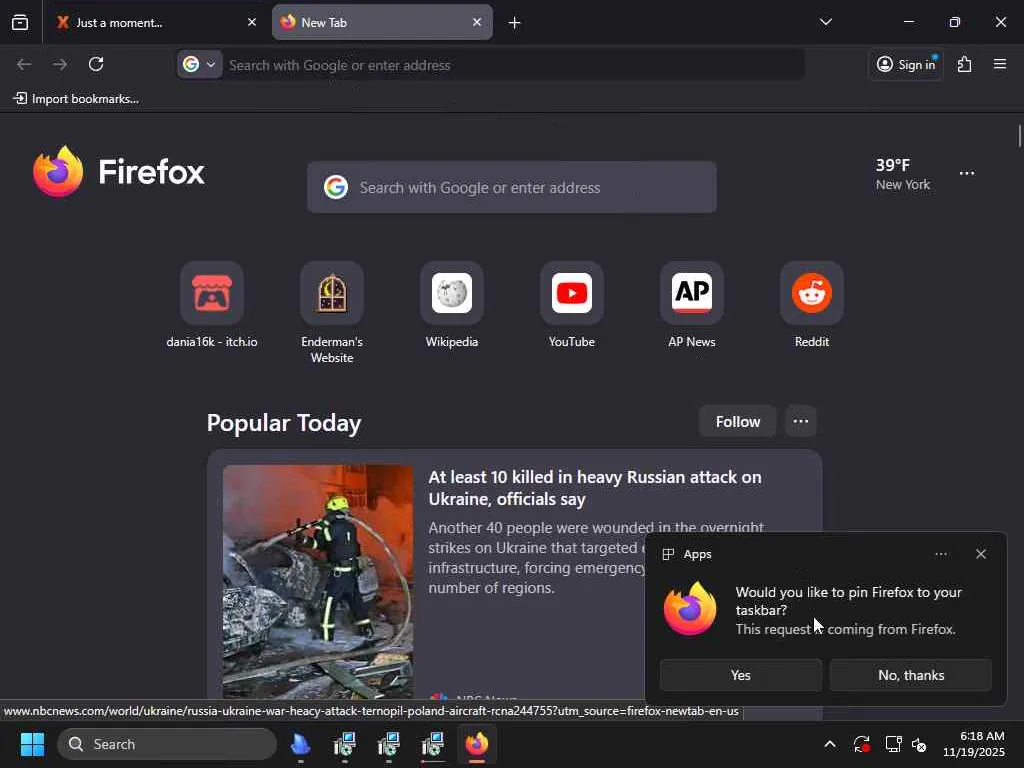Click Follow for Popular Today
Screen dimensions: 1024x768
737,421
